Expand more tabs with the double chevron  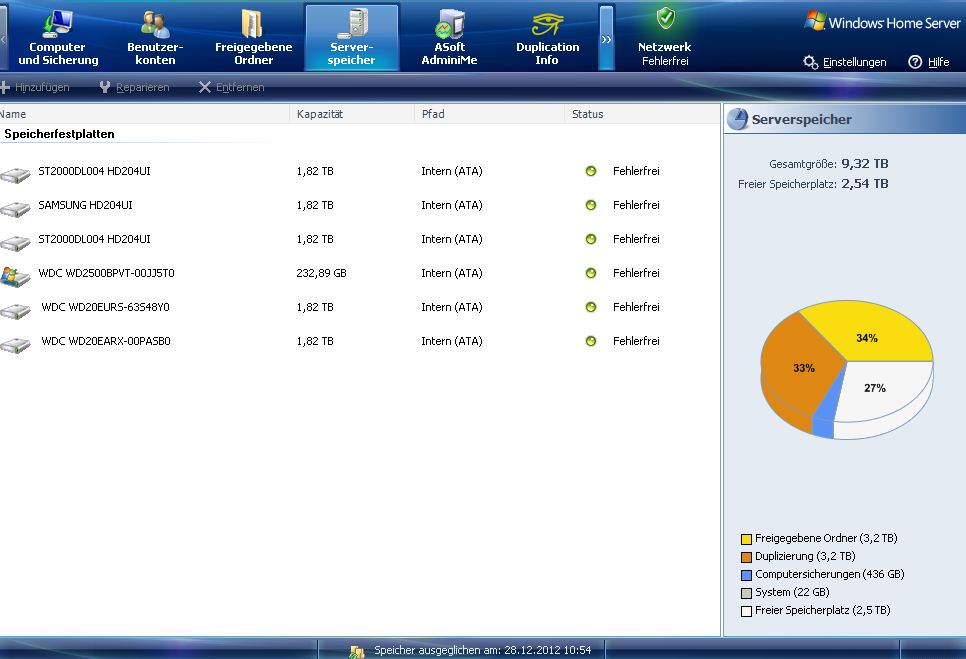(x=606, y=39)
